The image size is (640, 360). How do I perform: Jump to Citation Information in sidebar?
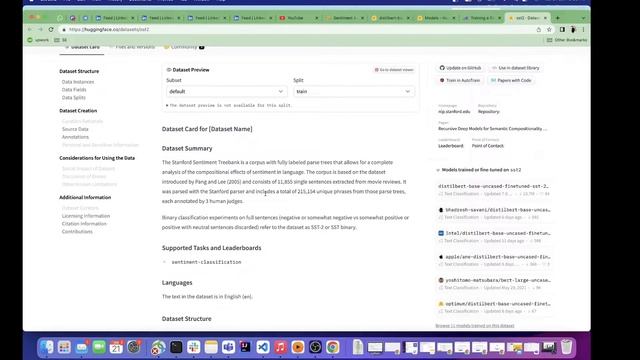[84, 224]
